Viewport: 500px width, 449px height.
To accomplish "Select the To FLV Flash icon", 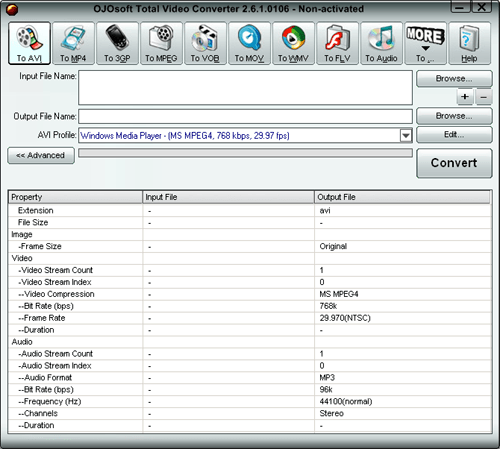I will (337, 43).
